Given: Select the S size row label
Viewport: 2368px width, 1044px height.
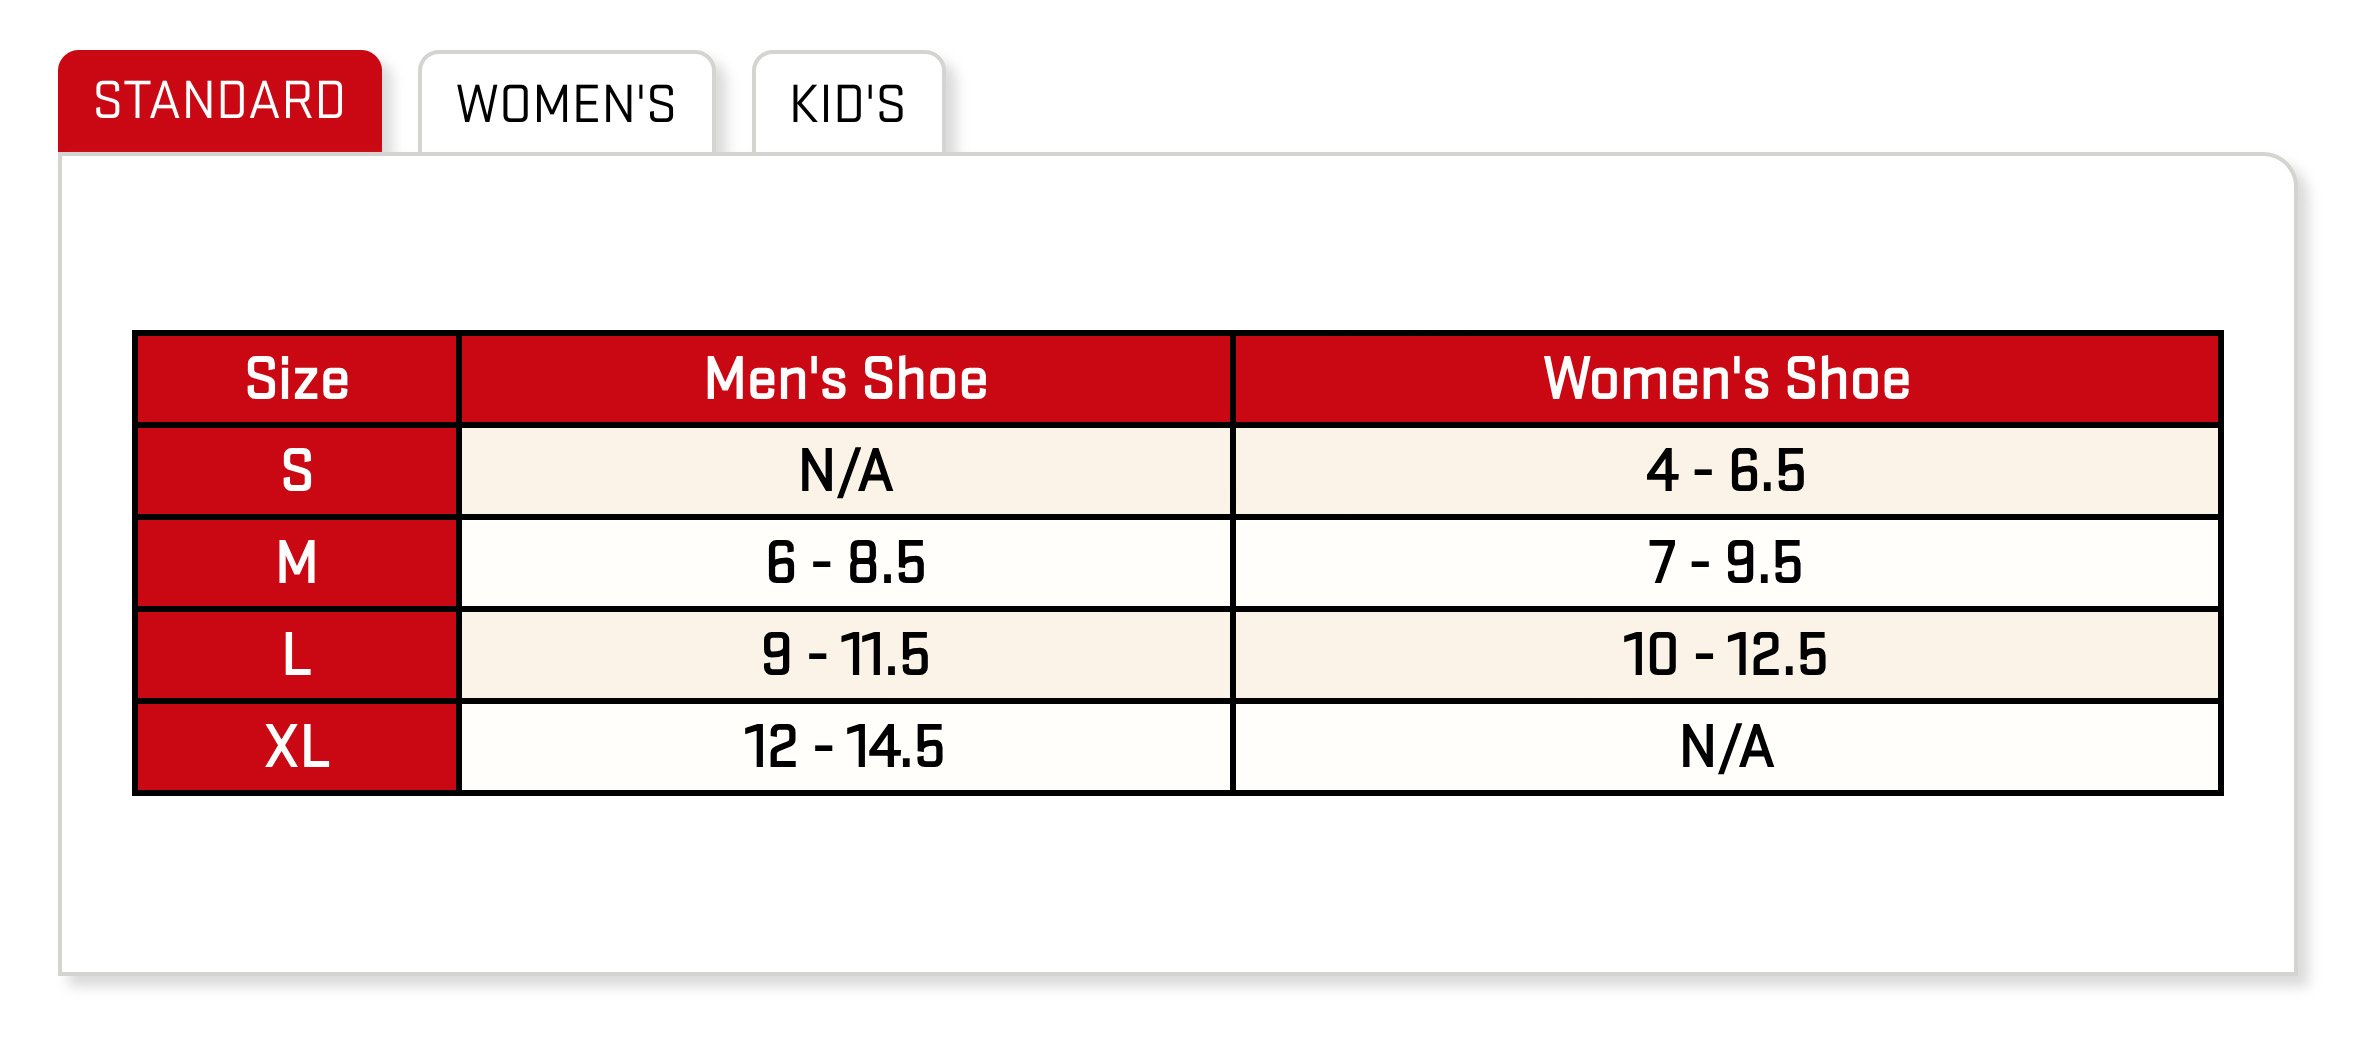Looking at the screenshot, I should pos(297,471).
